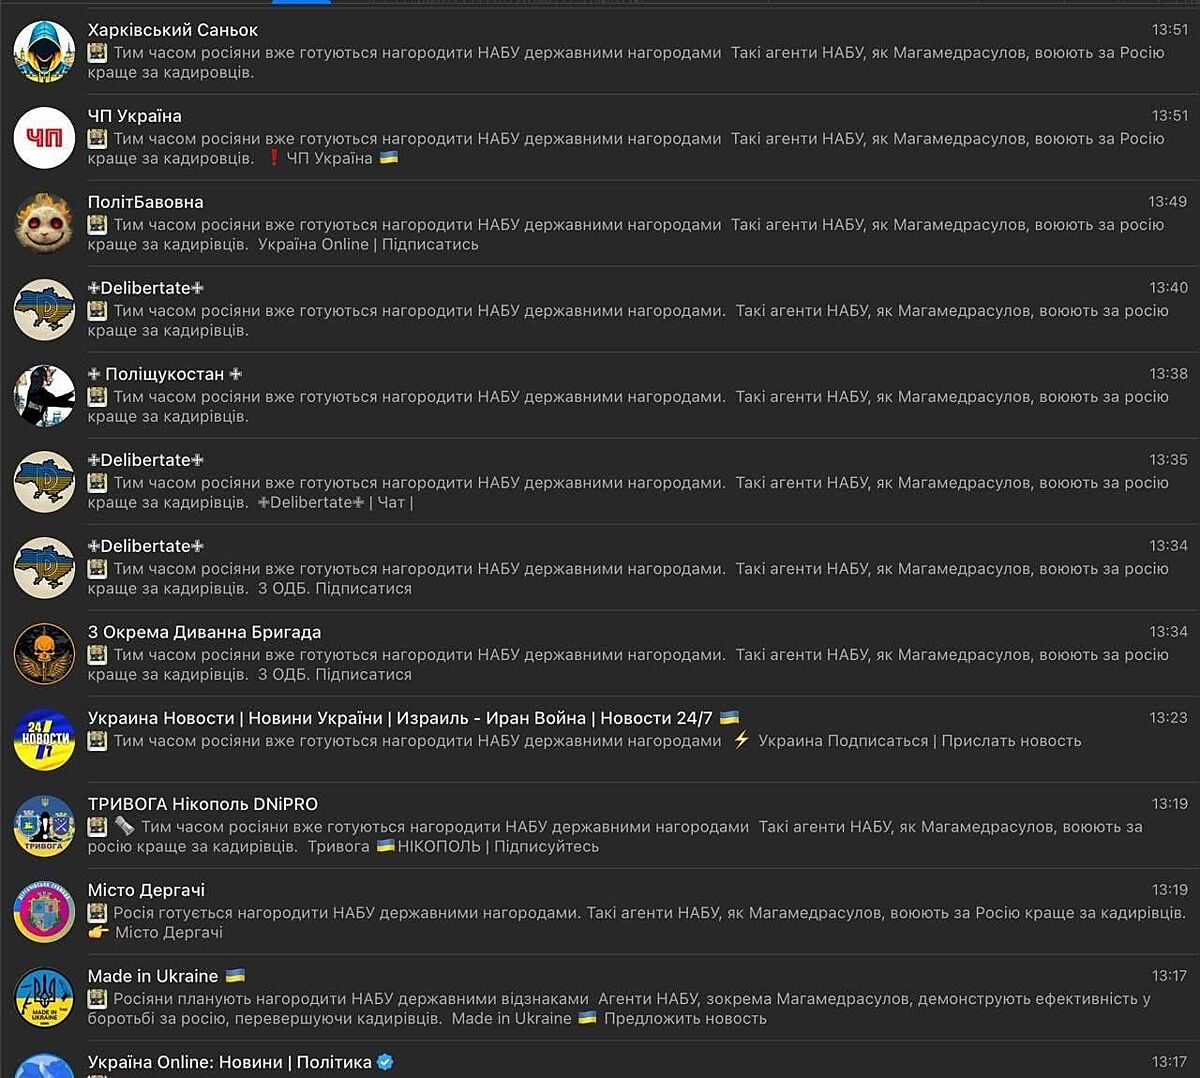This screenshot has height=1078, width=1200.
Task: Open the Харківський Саньок channel title
Action: (173, 30)
